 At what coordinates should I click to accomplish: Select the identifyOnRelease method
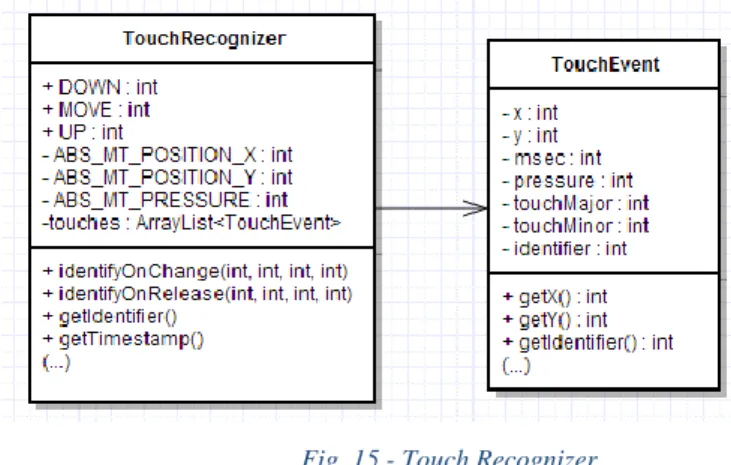tap(198, 294)
